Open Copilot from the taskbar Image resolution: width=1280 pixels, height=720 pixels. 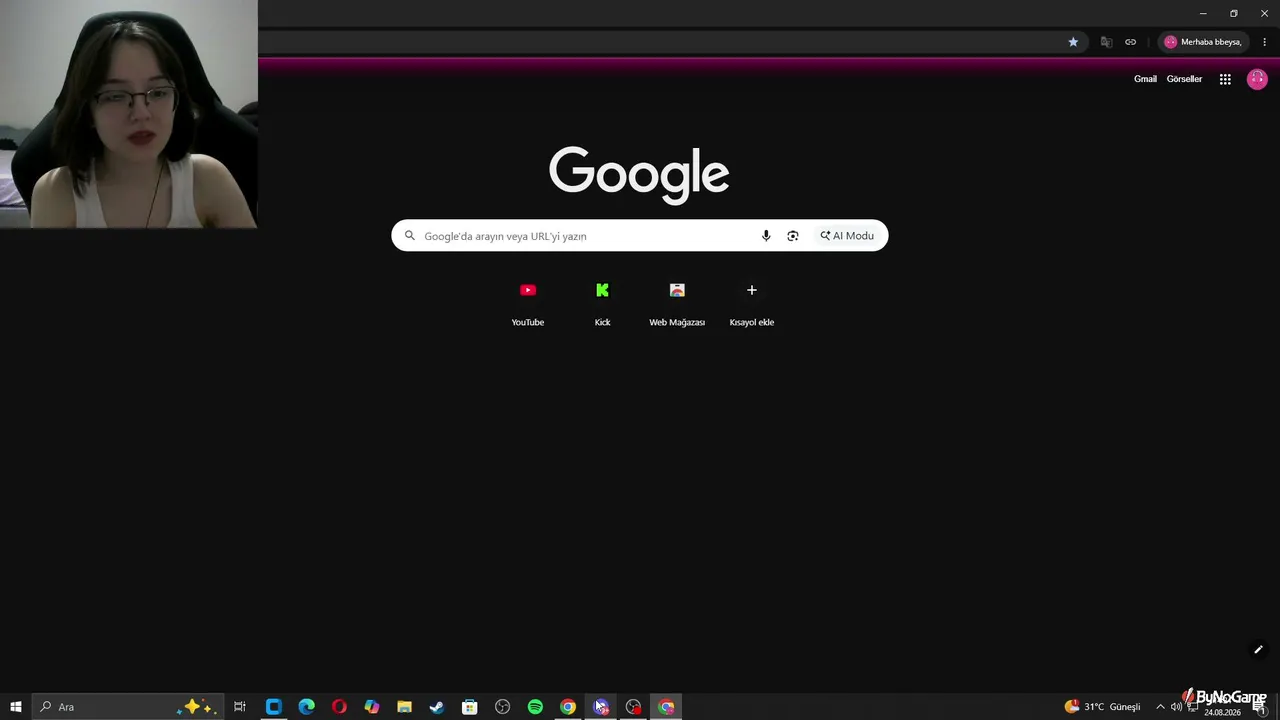[372, 707]
